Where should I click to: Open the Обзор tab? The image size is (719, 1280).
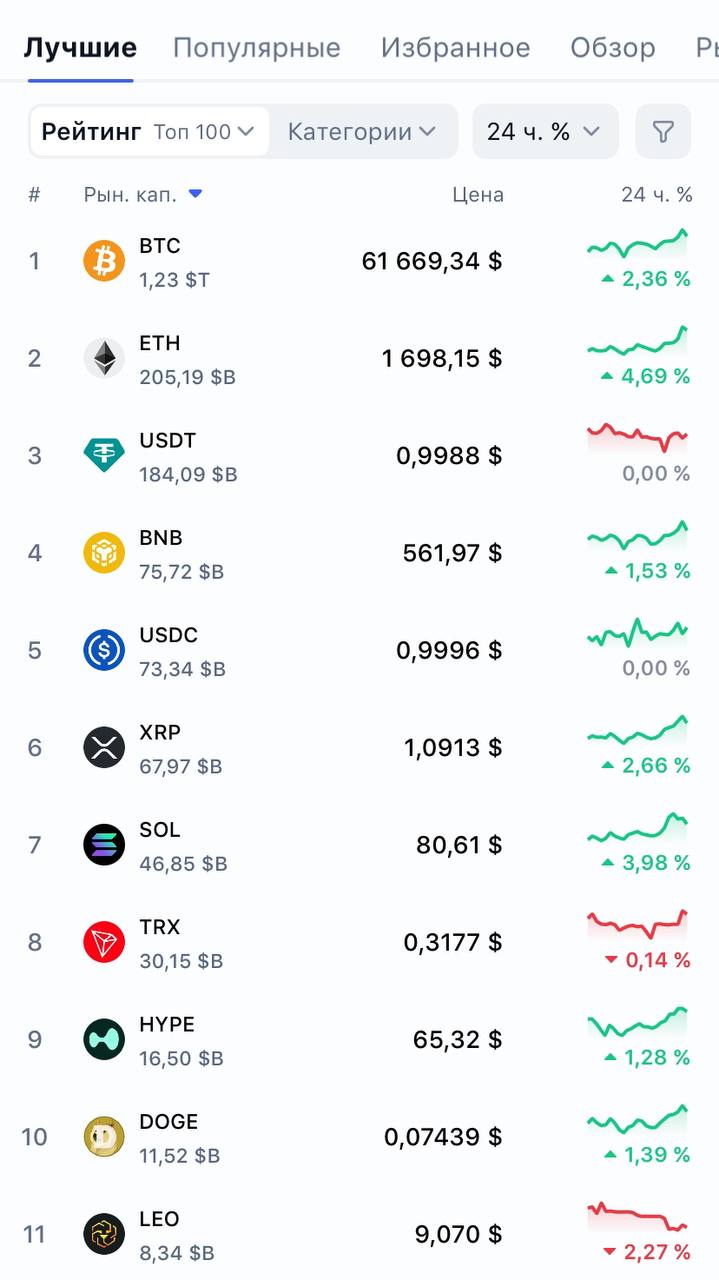613,47
